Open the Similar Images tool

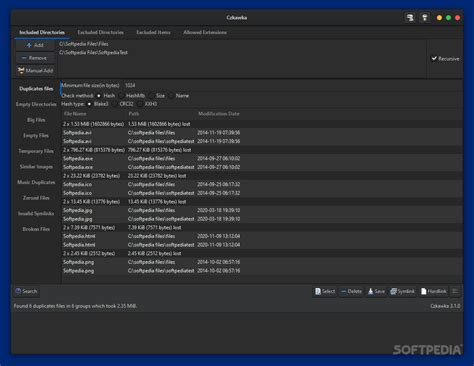[x=36, y=167]
